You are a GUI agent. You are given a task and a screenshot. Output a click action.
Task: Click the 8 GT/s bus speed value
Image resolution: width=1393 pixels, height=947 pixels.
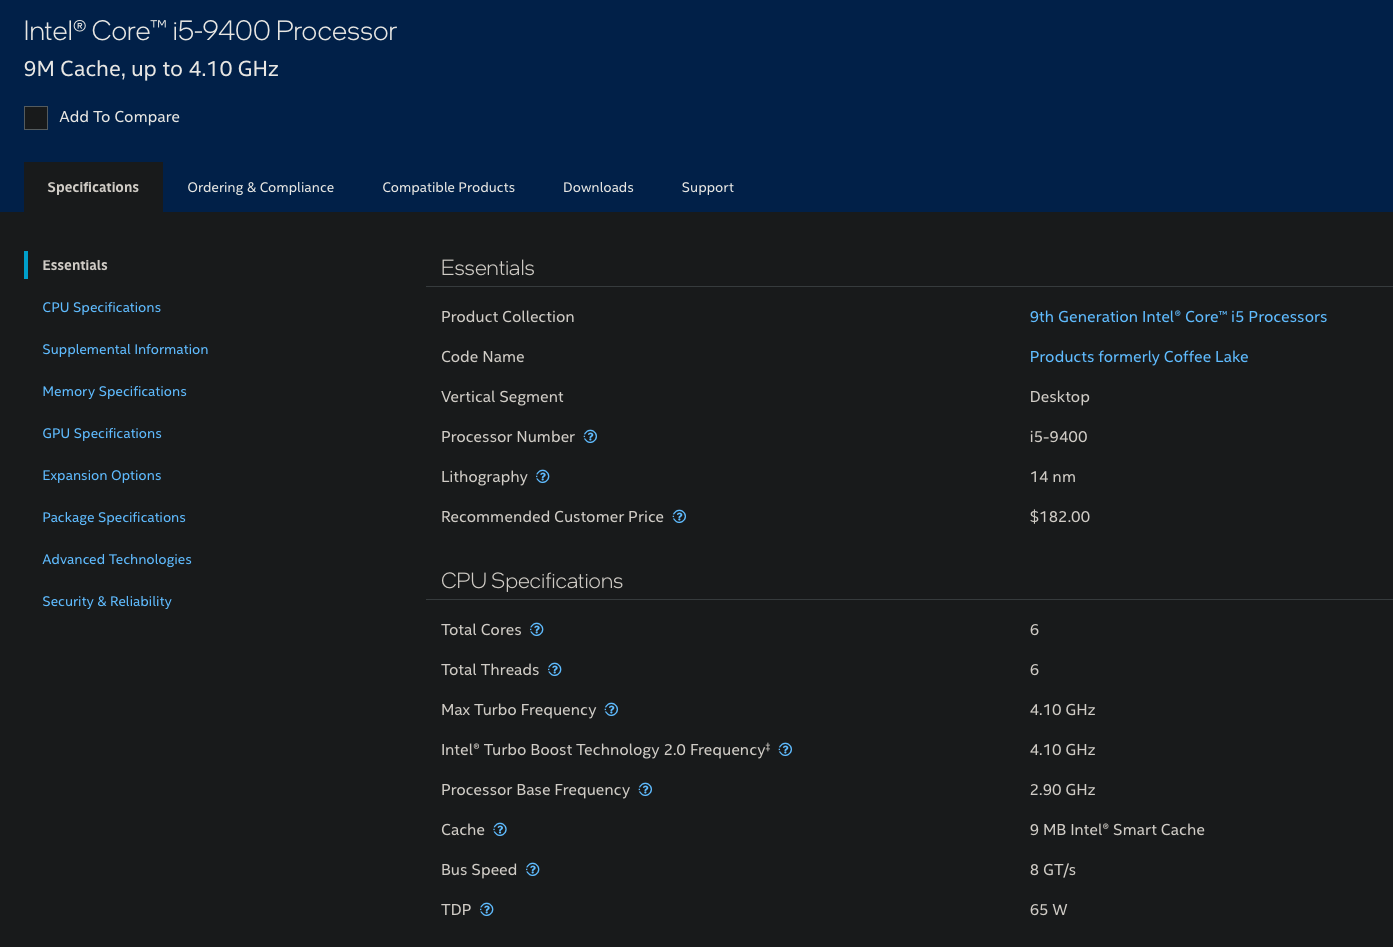(x=1053, y=869)
